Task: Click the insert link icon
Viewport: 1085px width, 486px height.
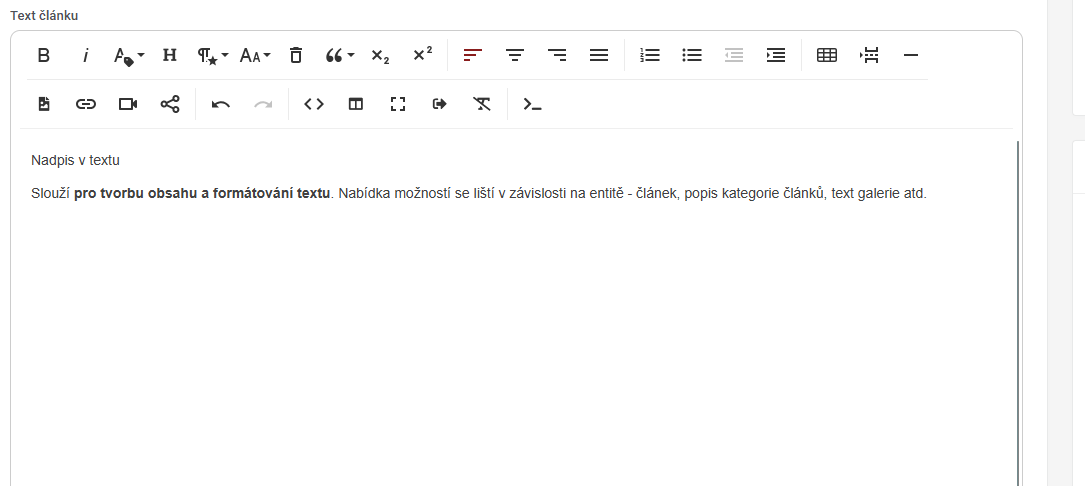Action: pos(86,104)
